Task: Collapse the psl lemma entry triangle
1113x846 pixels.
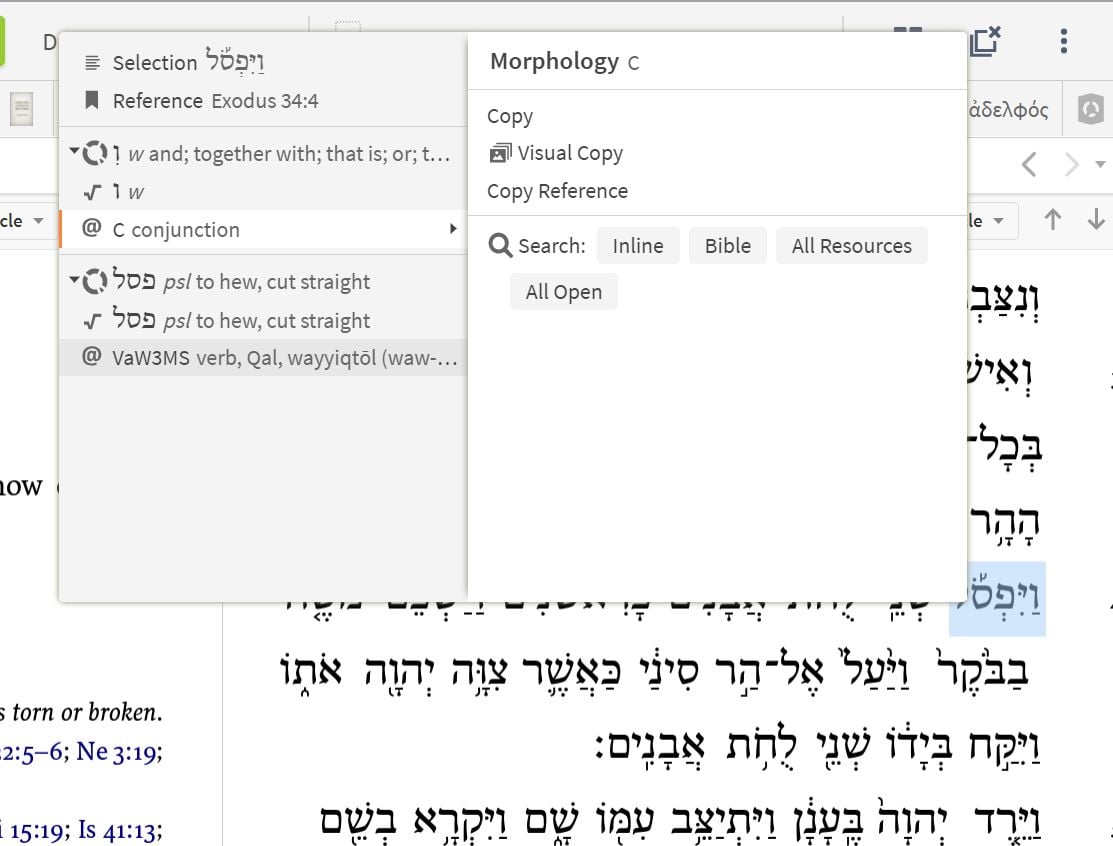Action: pos(72,280)
